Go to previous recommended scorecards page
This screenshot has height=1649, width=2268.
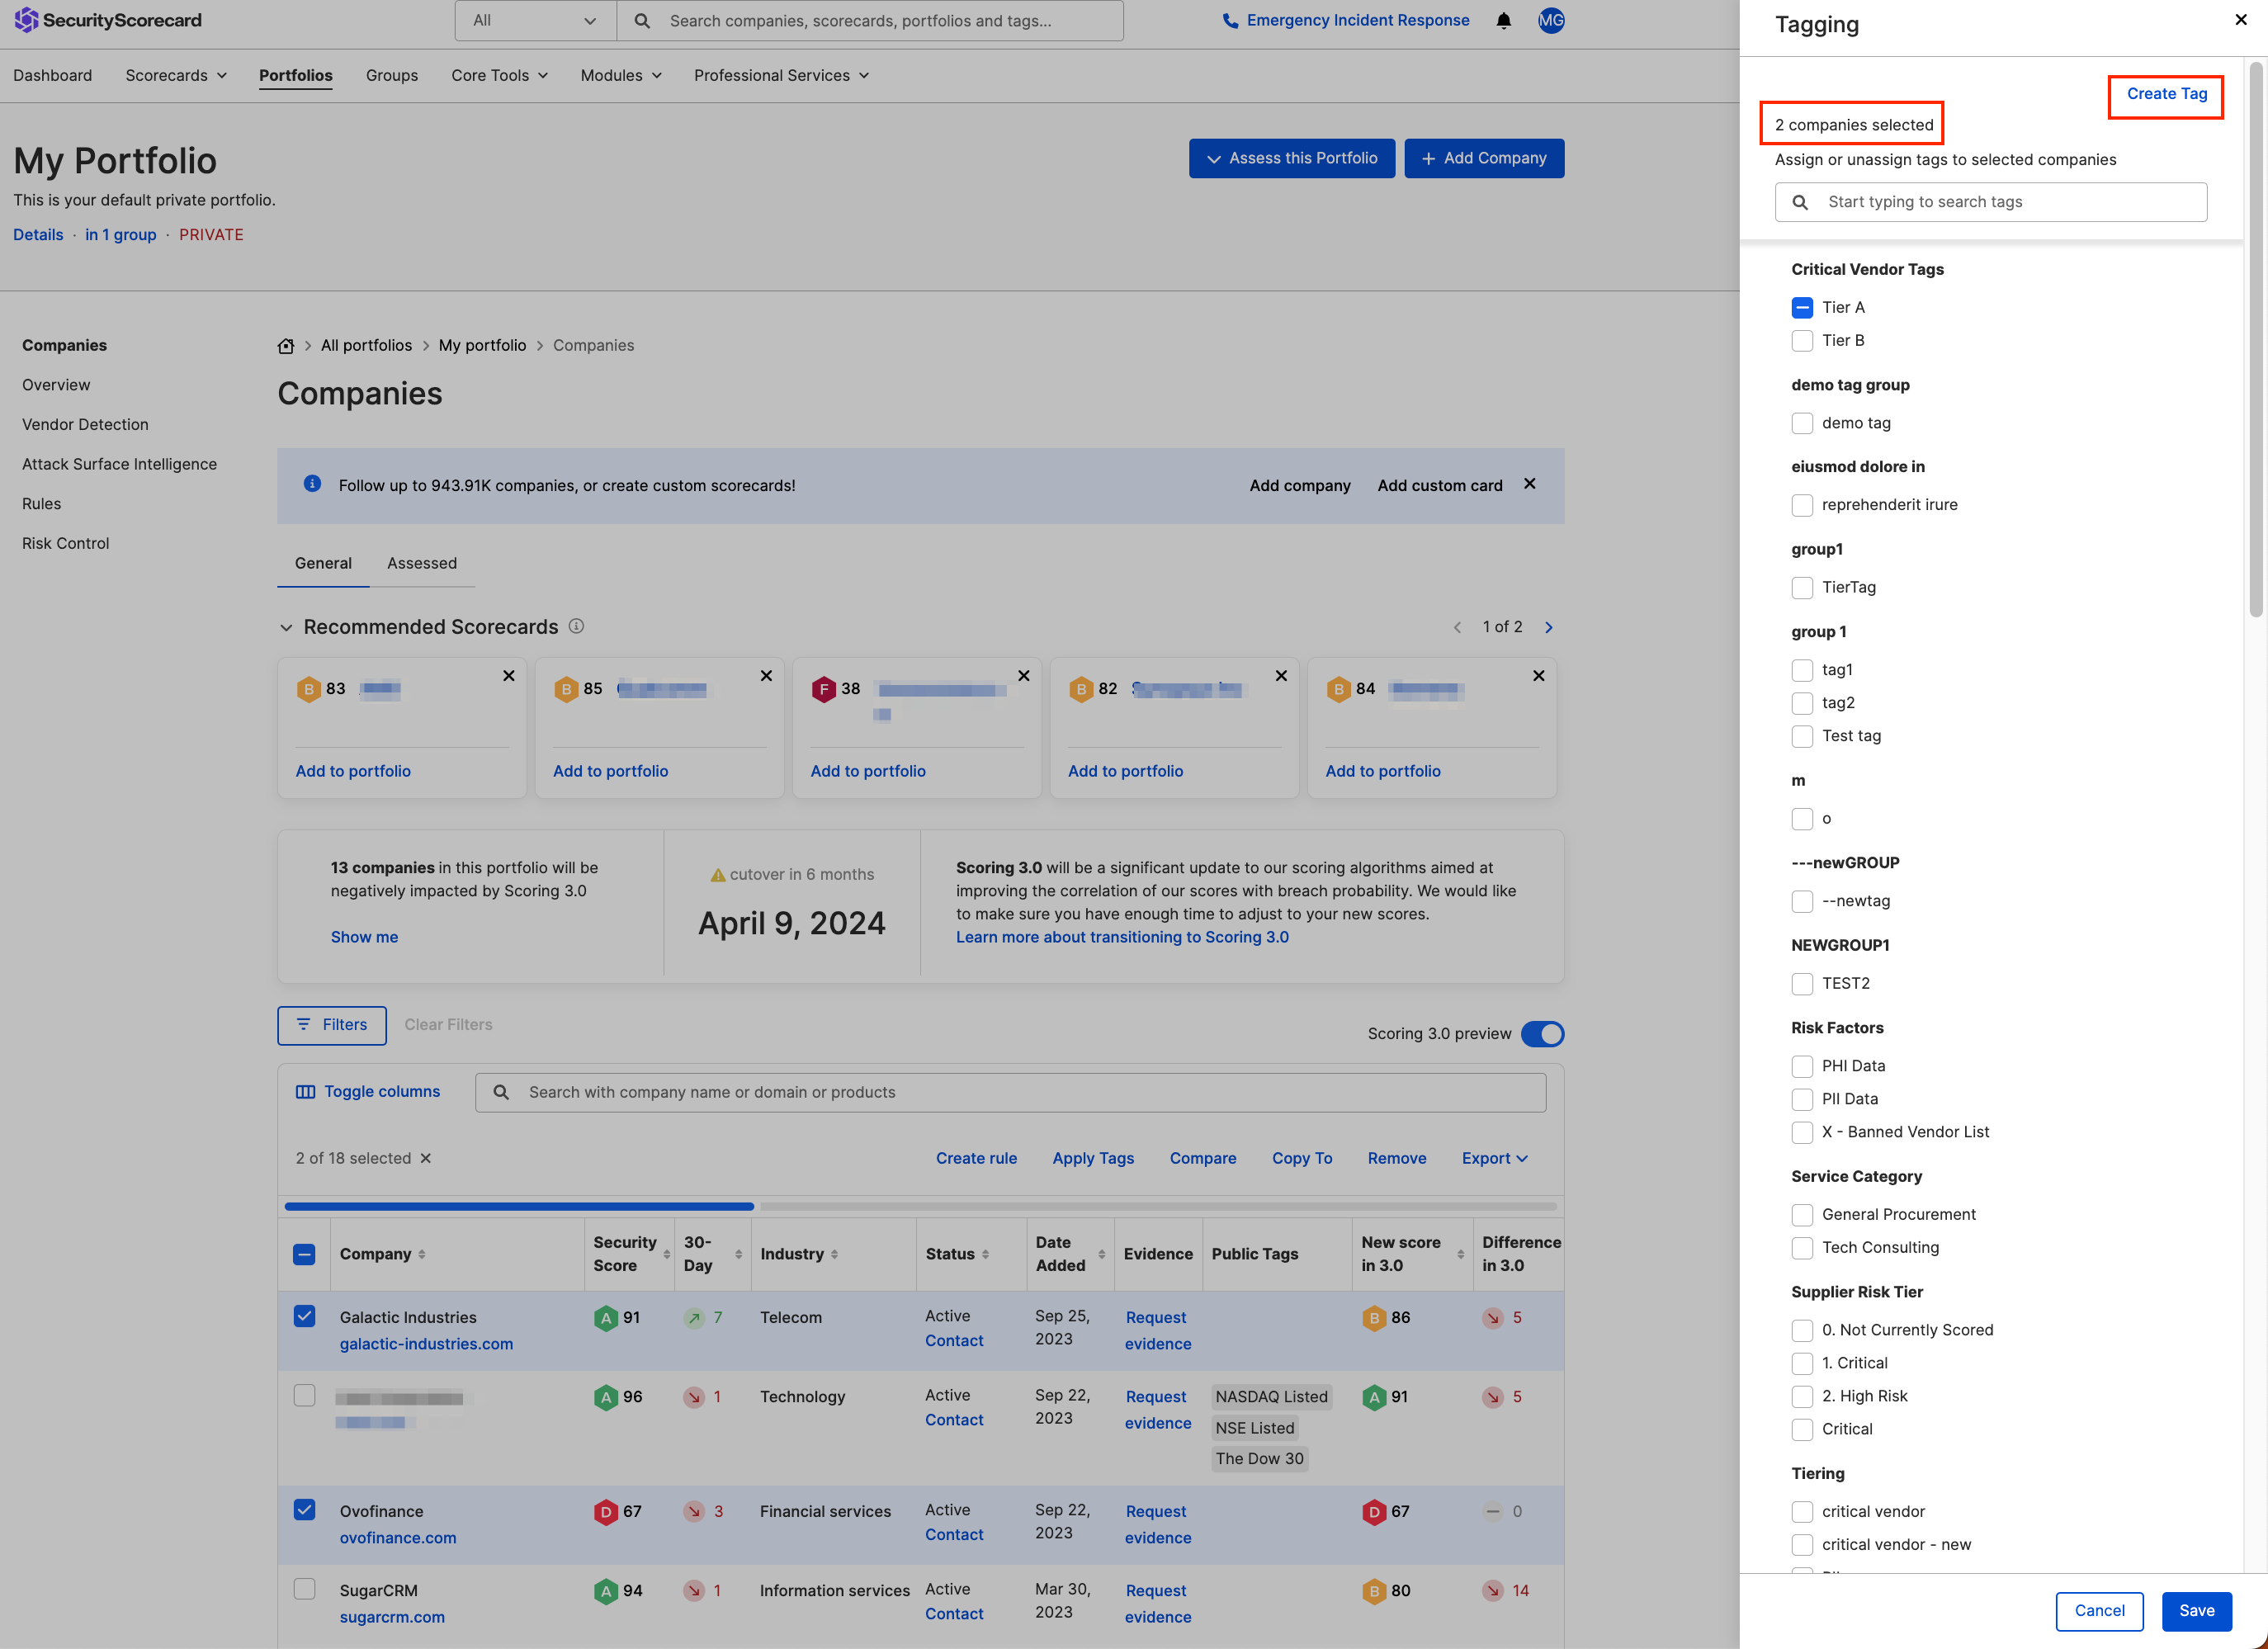pos(1457,628)
